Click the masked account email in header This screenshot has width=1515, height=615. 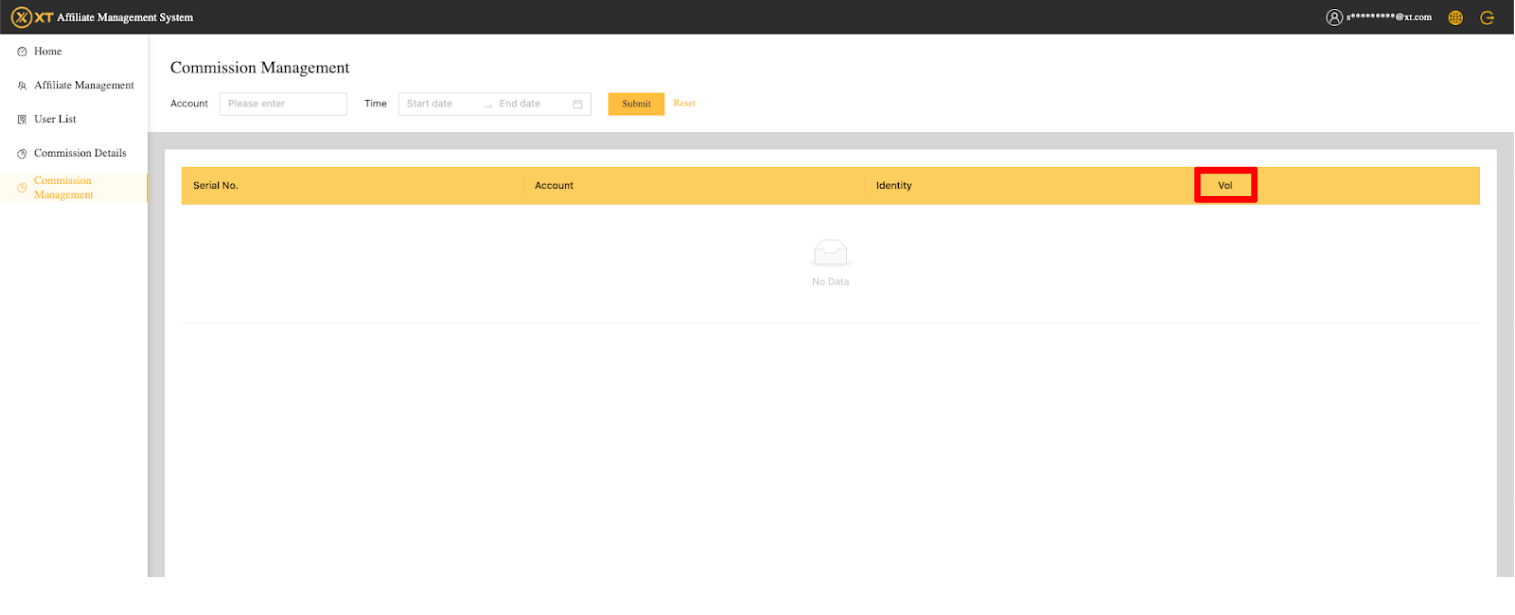click(x=1389, y=17)
